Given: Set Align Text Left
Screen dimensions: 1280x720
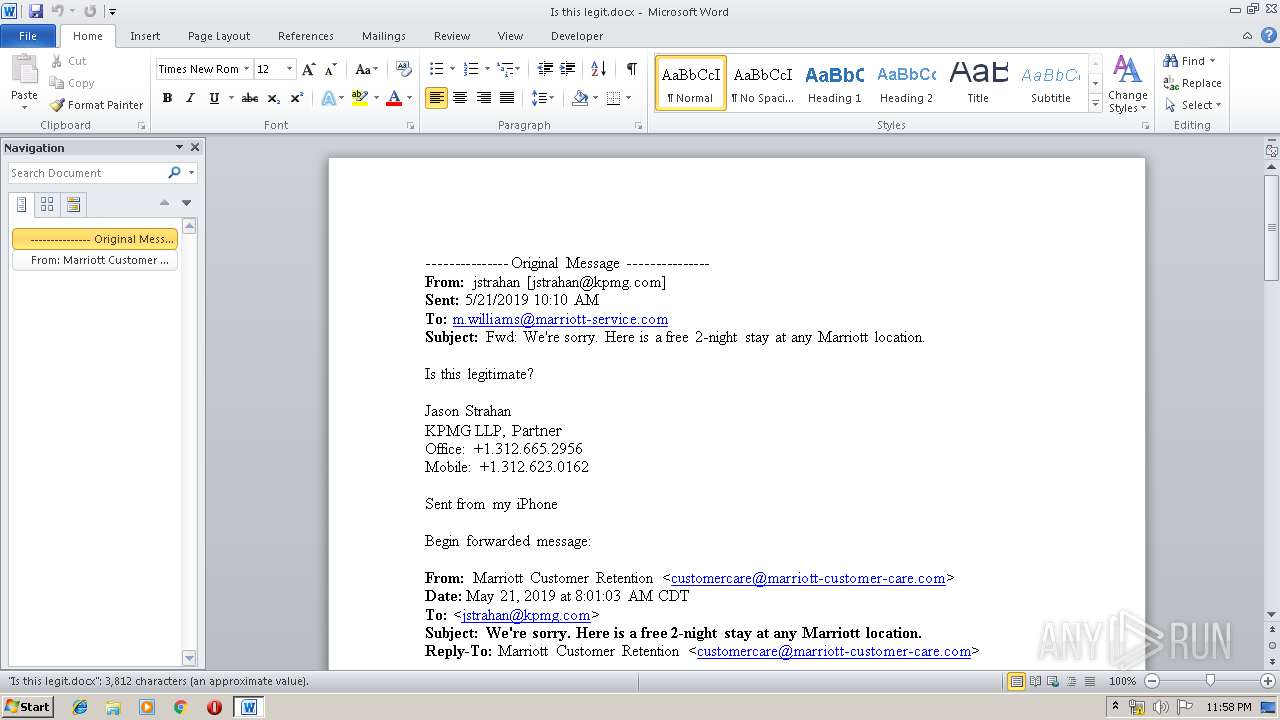Looking at the screenshot, I should click(436, 98).
